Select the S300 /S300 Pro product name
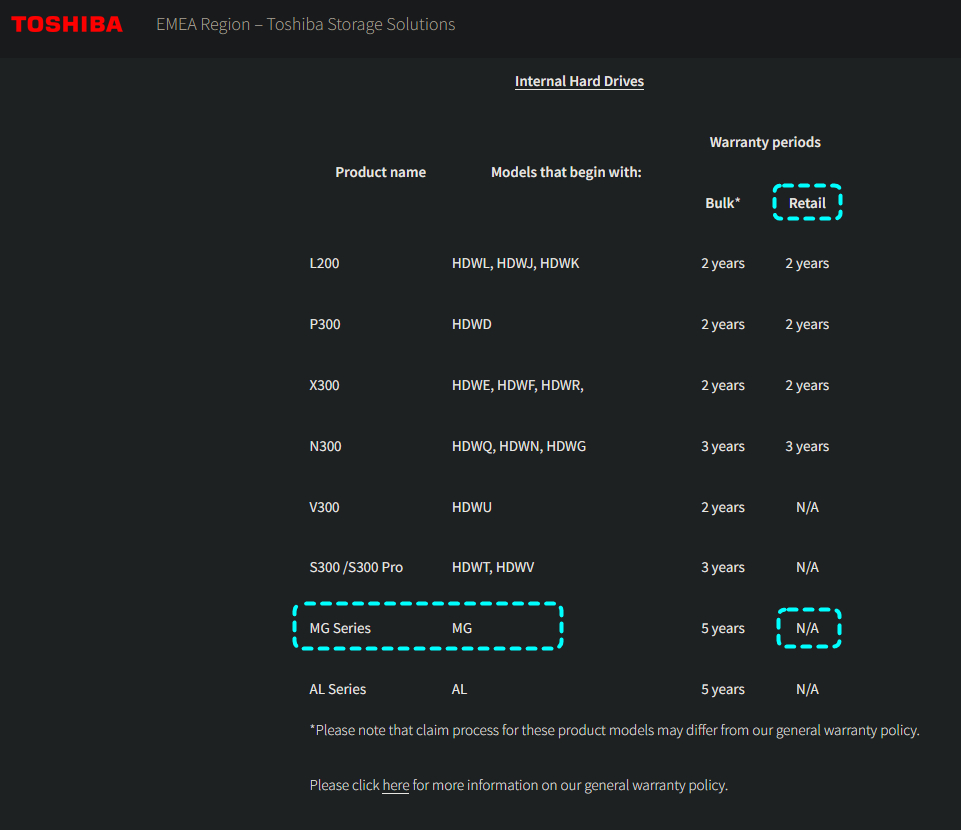 (x=356, y=567)
